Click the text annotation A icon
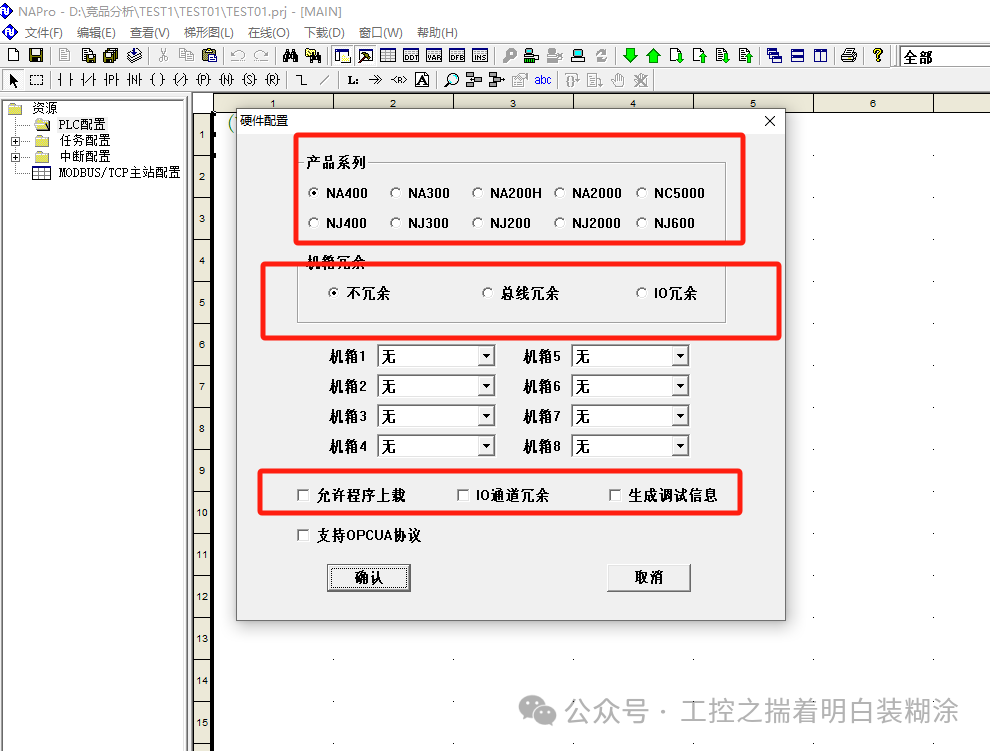The image size is (990, 751). (x=422, y=80)
